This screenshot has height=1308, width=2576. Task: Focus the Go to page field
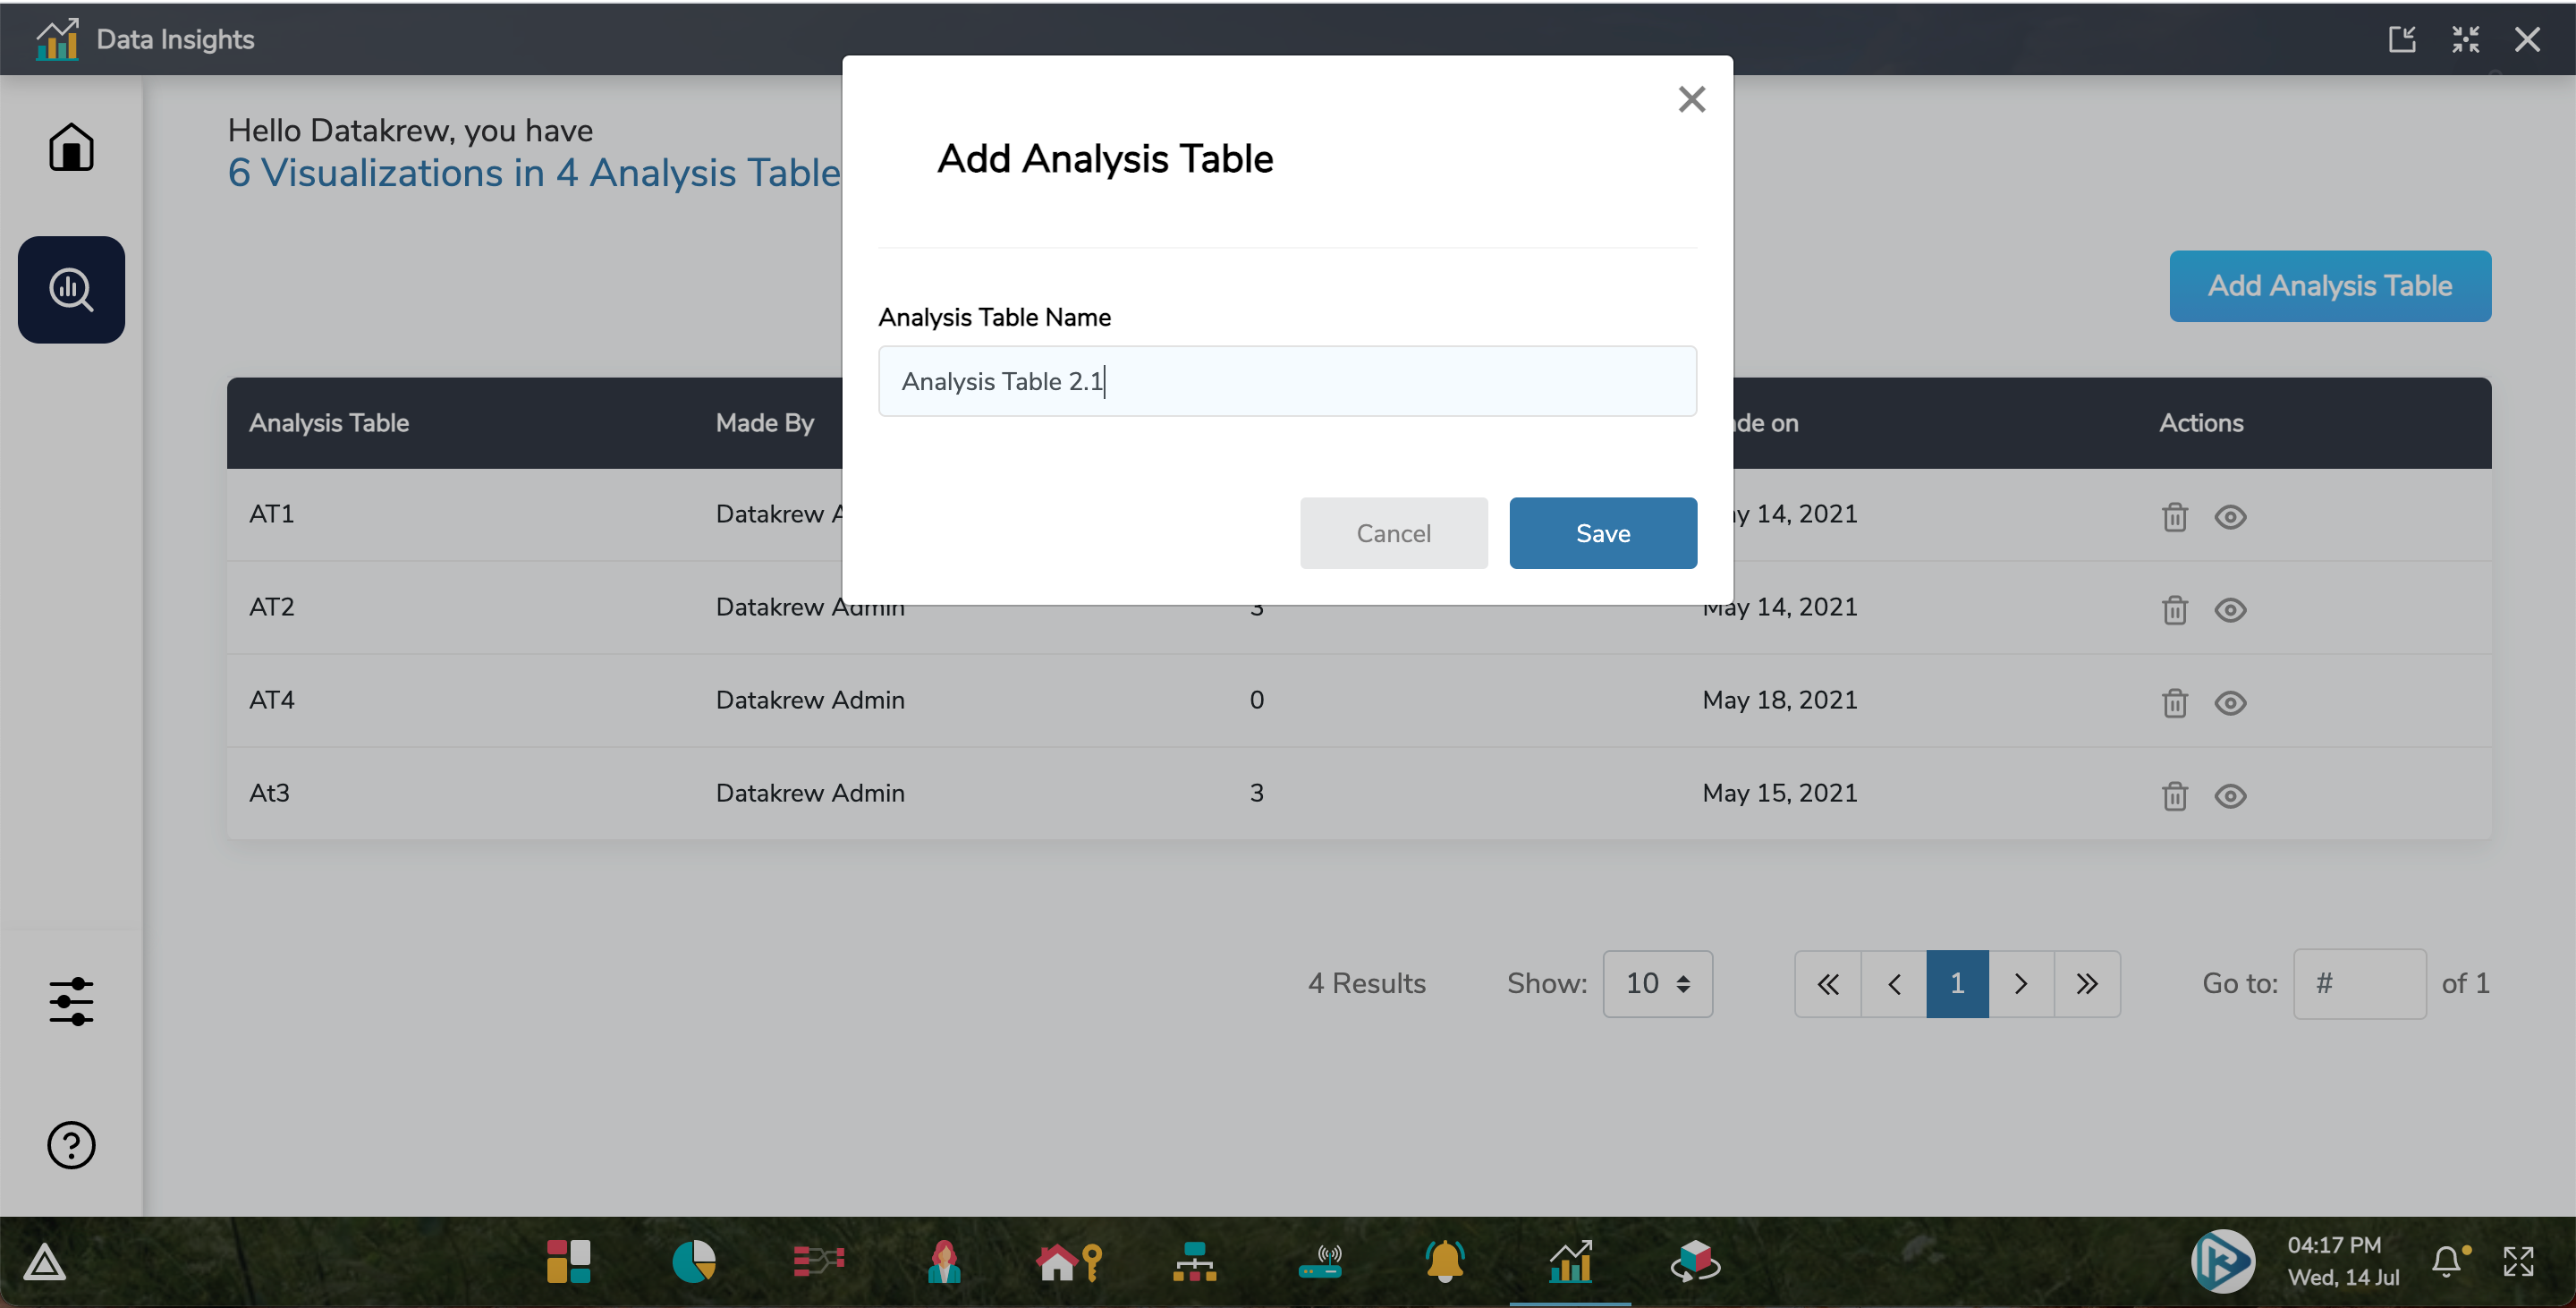(x=2359, y=984)
